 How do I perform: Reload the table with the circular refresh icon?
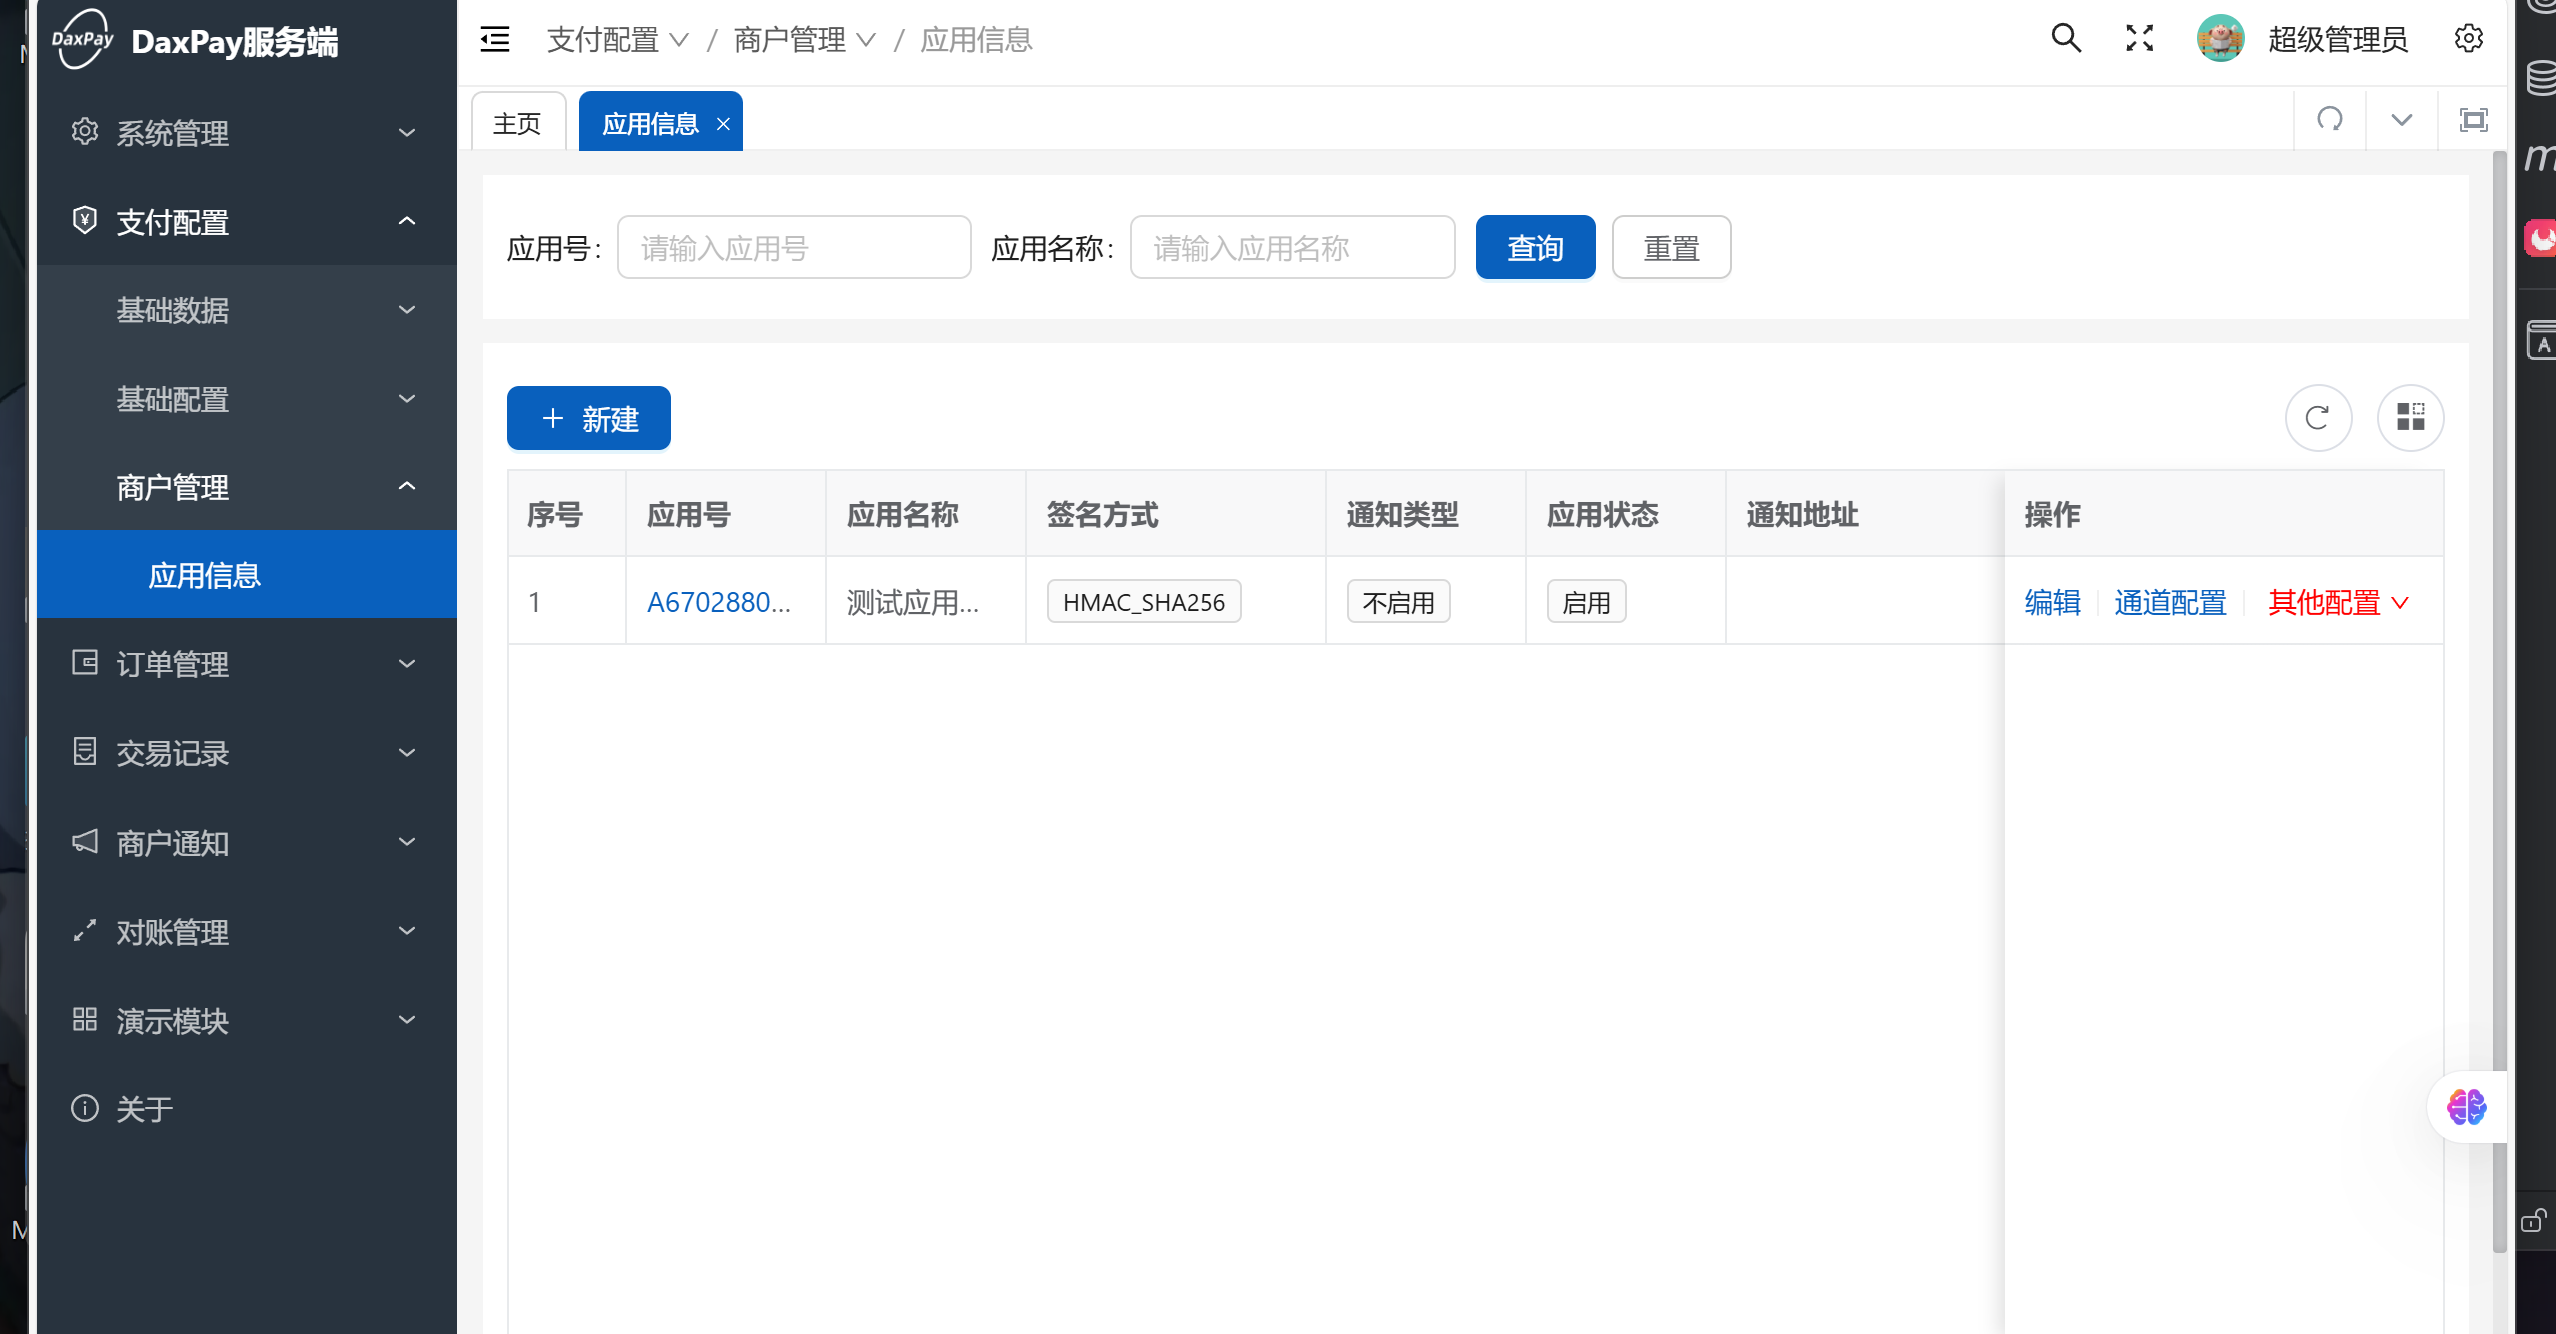pyautogui.click(x=2317, y=418)
